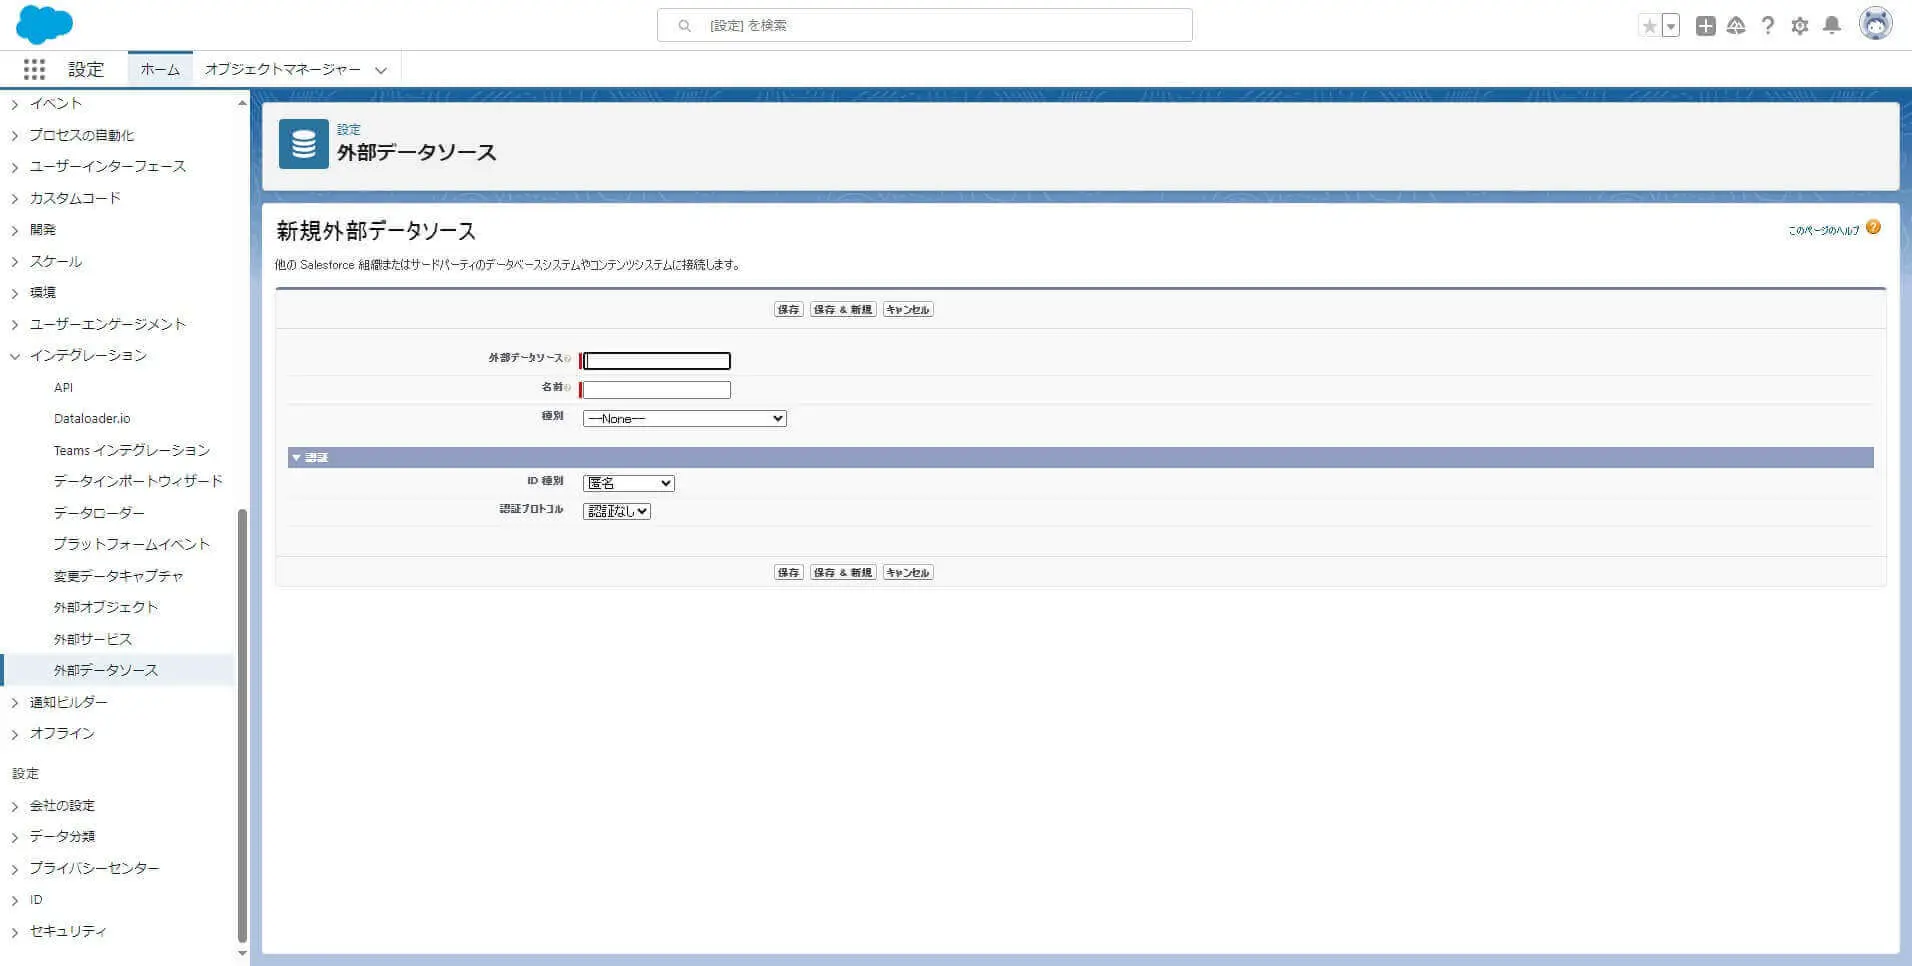Screen dimensions: 1912x966
Task: Click the top 保存 button
Action: point(789,310)
